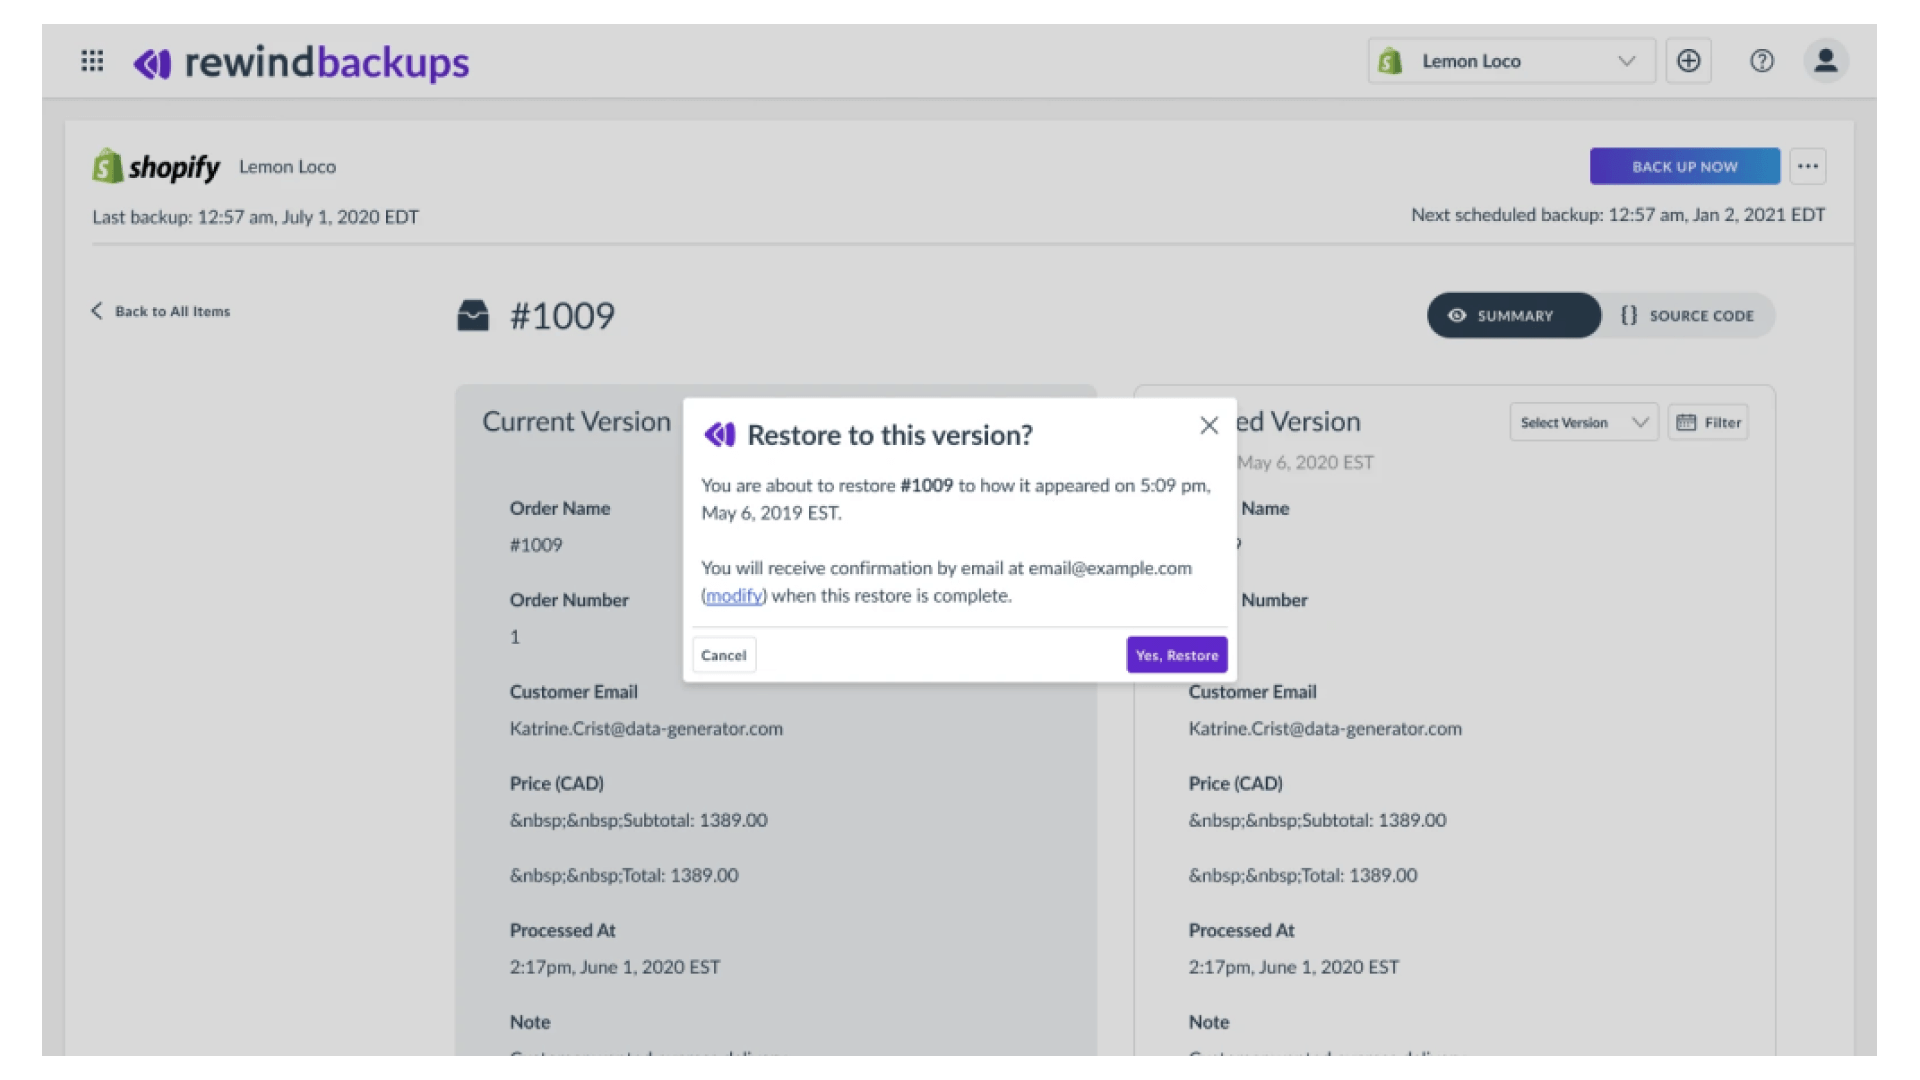Image resolution: width=1920 pixels, height=1080 pixels.
Task: Click #1009 value under Order Name
Action: 536,545
